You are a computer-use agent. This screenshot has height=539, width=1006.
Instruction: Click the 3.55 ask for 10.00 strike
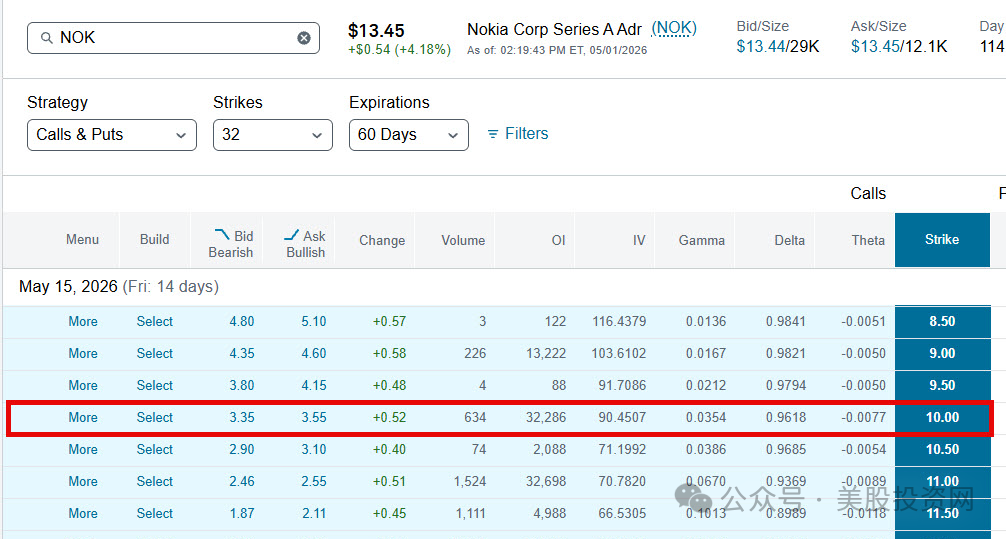pyautogui.click(x=314, y=417)
